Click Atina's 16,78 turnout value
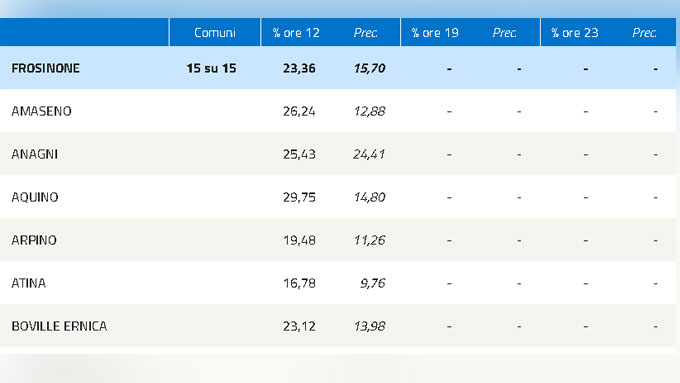Viewport: 680px width, 383px height. click(299, 283)
